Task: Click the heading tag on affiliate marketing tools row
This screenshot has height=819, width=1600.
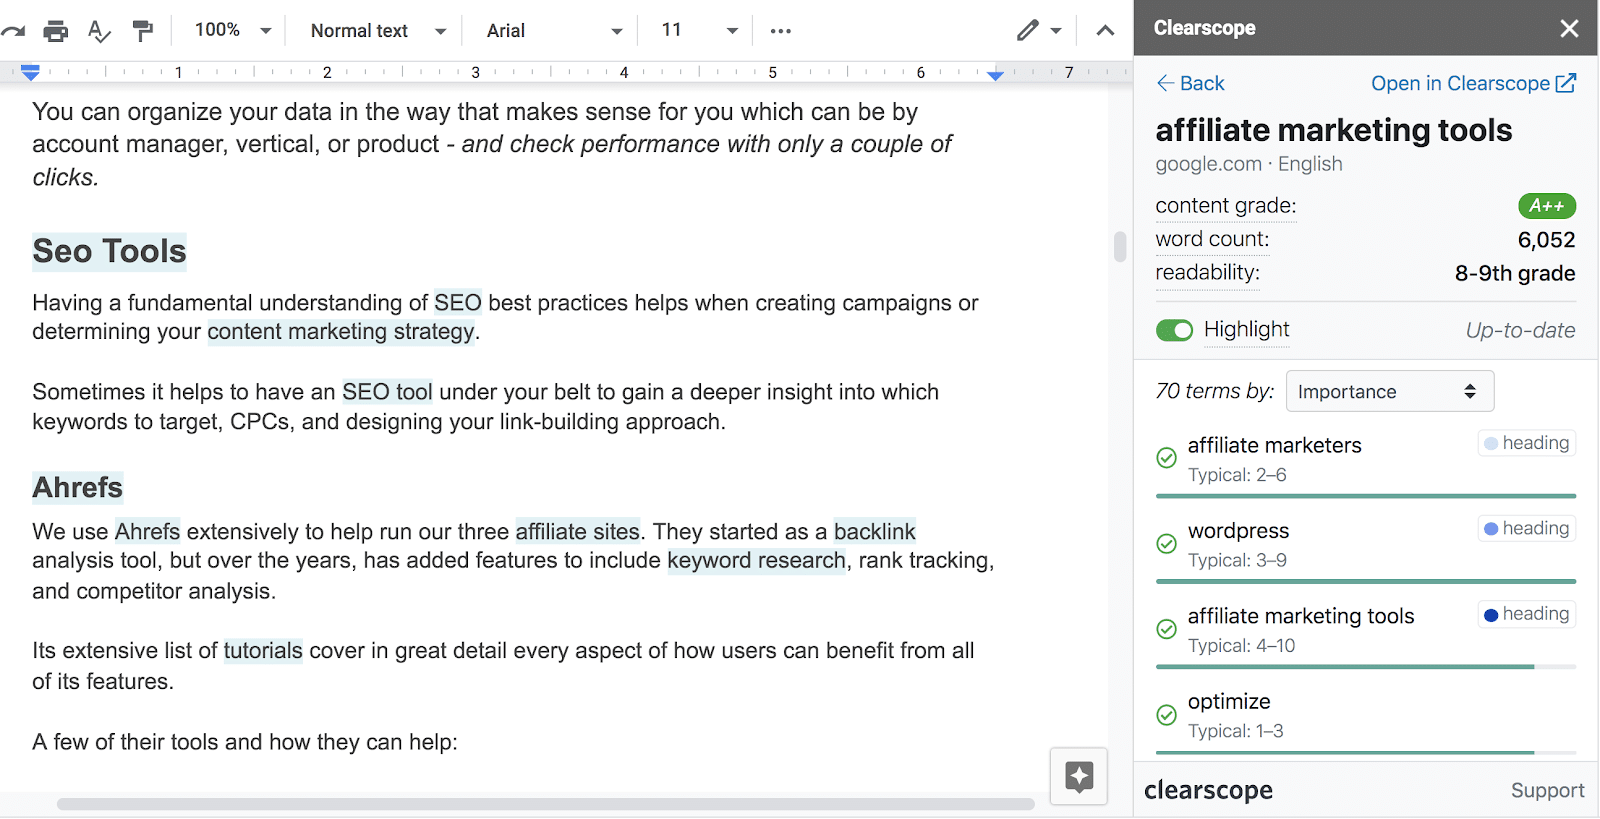Action: (1527, 614)
